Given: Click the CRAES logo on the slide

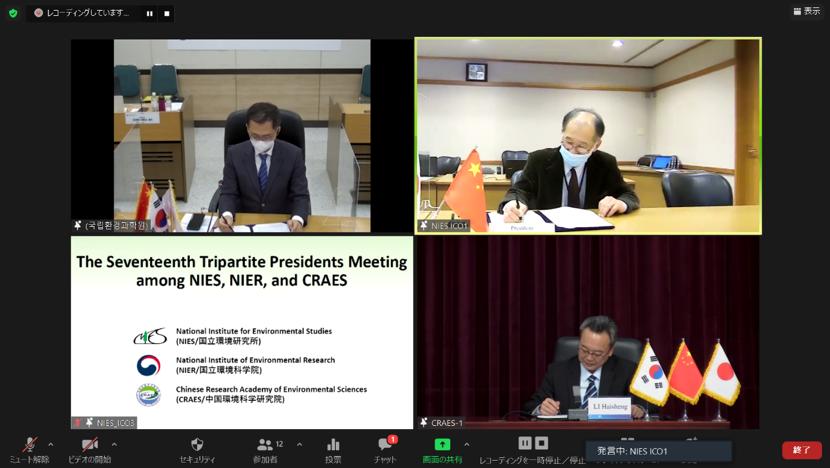Looking at the screenshot, I should tap(149, 394).
